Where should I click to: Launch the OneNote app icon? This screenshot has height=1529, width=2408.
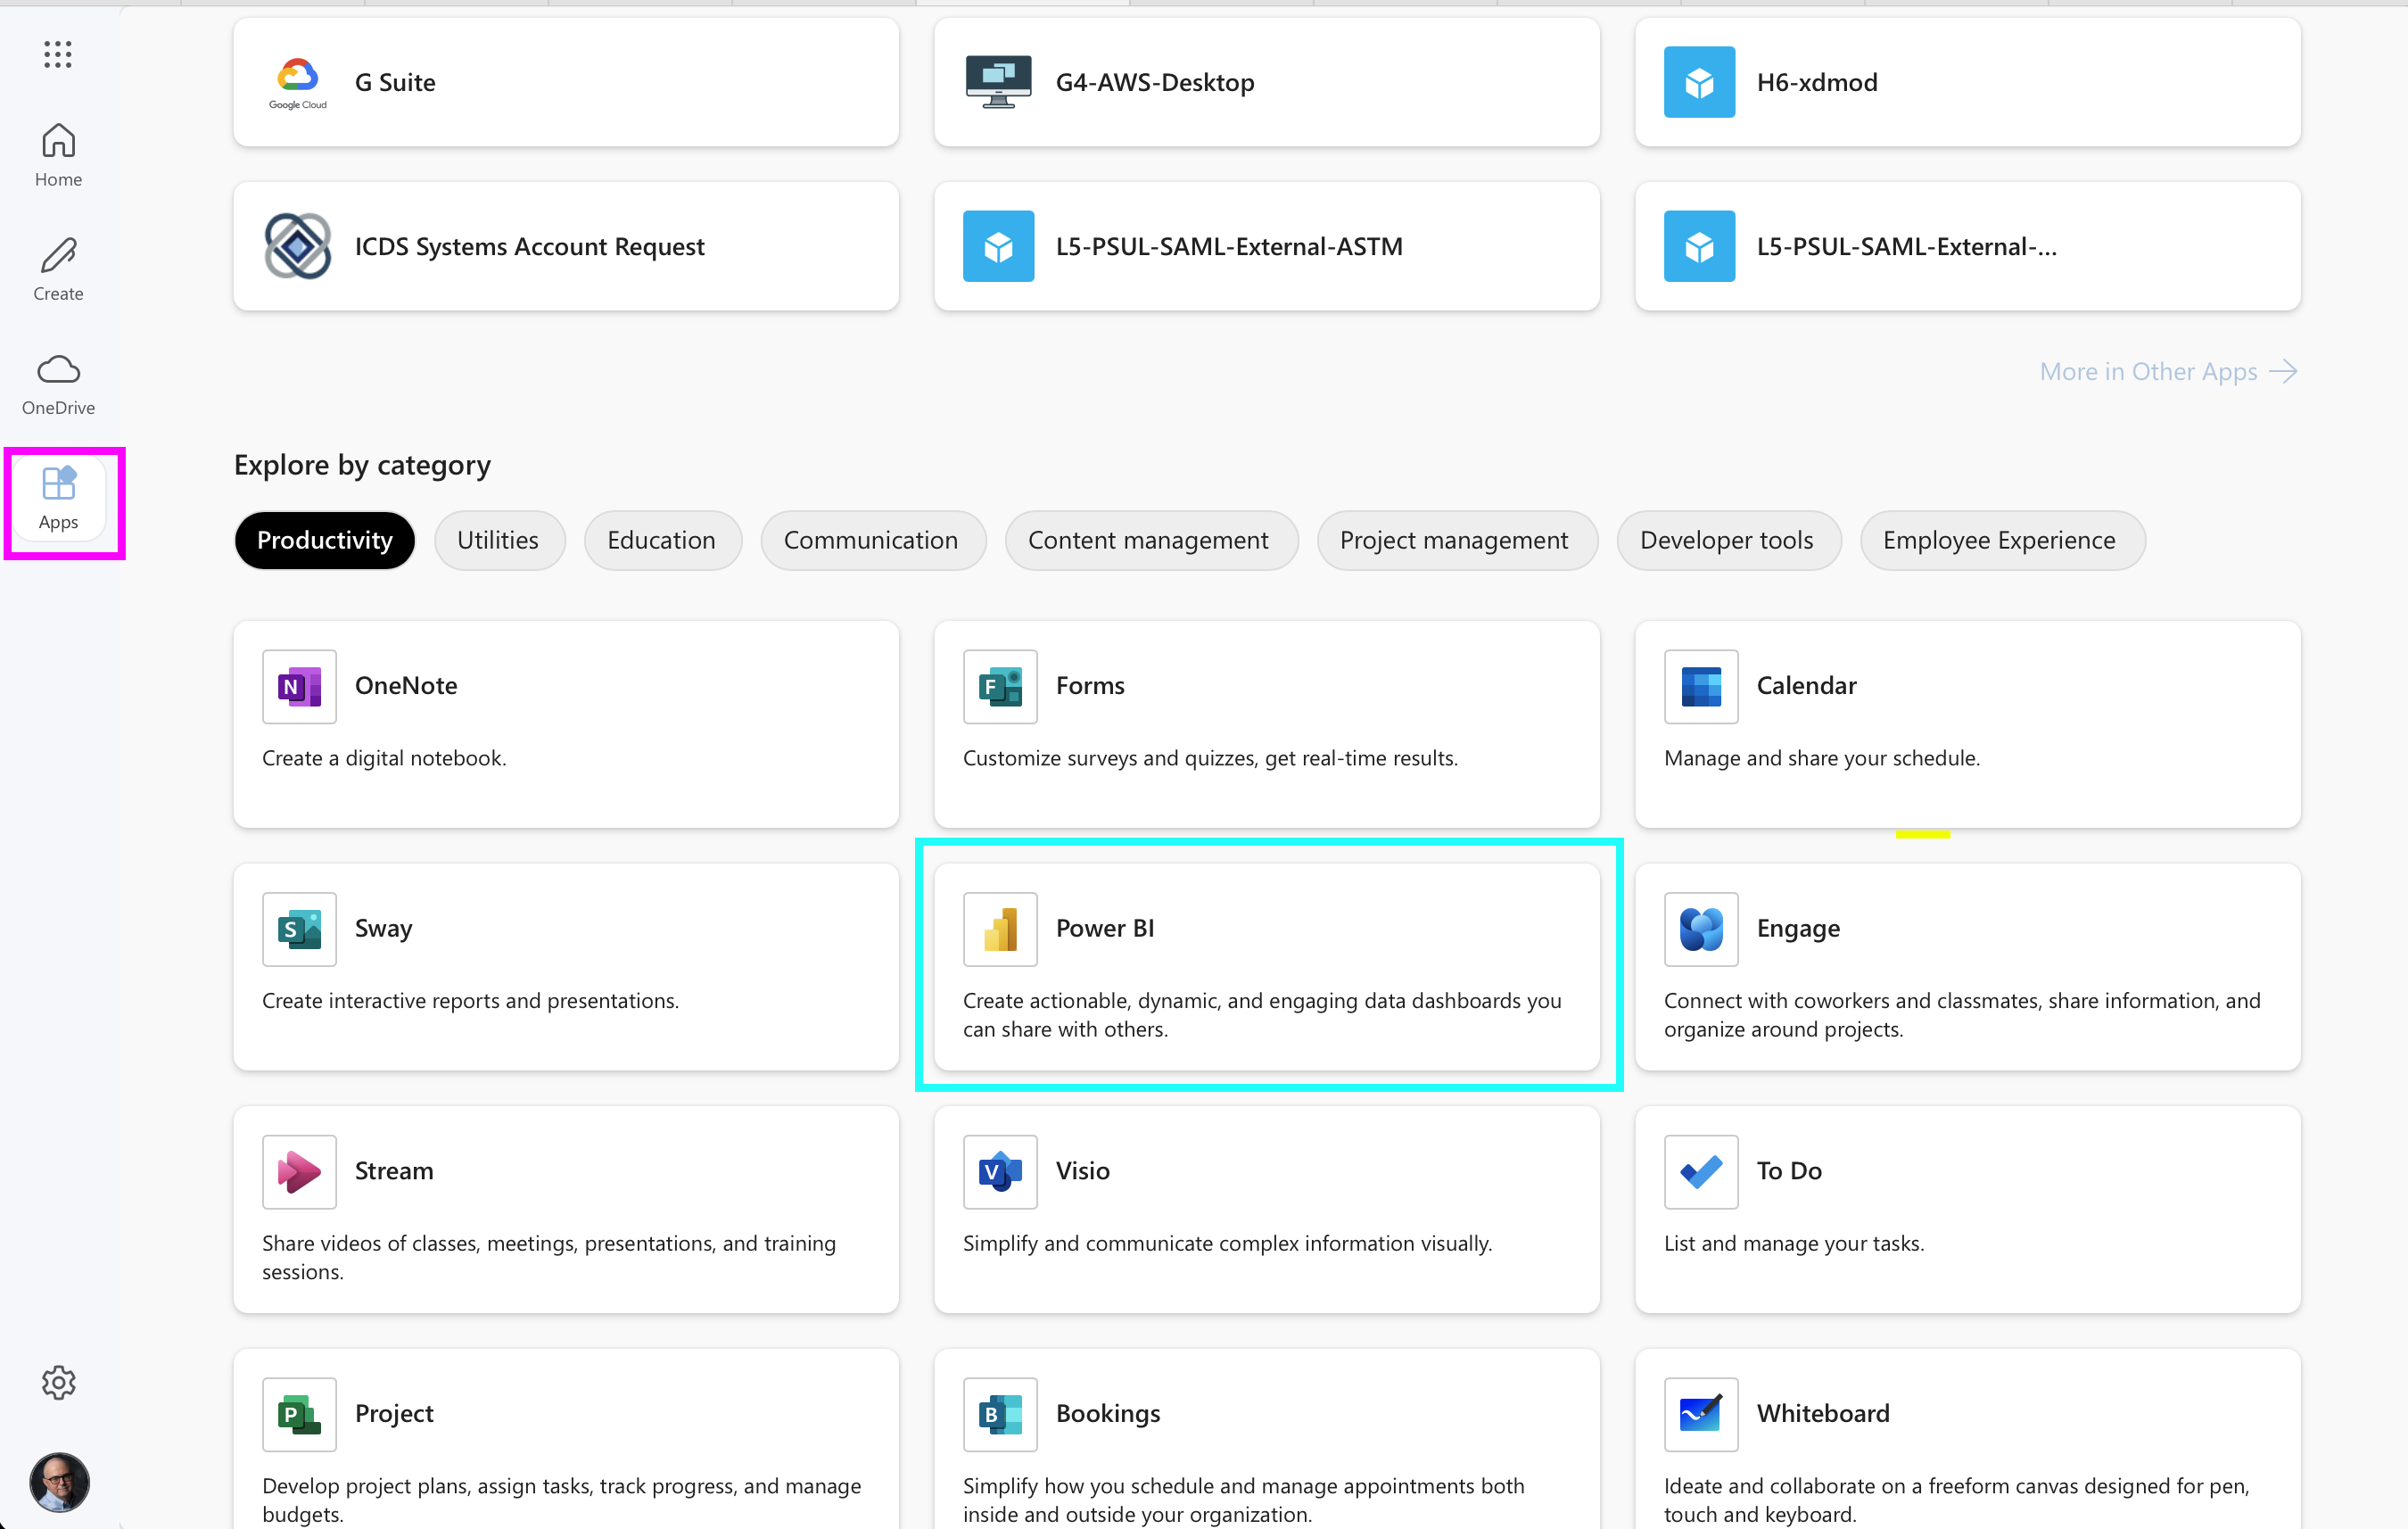pyautogui.click(x=299, y=686)
